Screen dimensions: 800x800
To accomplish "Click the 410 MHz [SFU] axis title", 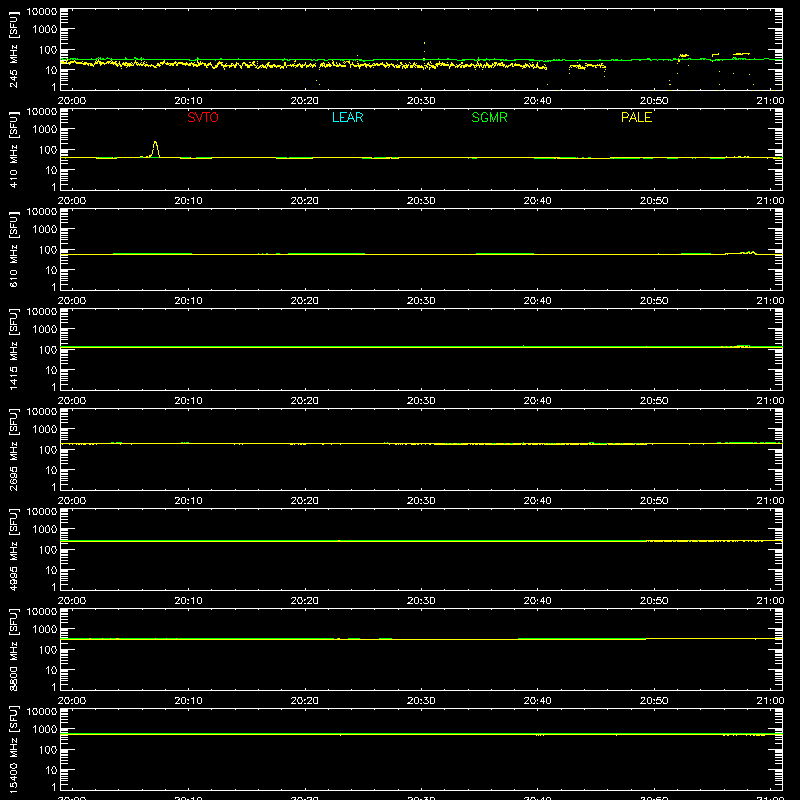I will 13,149.
